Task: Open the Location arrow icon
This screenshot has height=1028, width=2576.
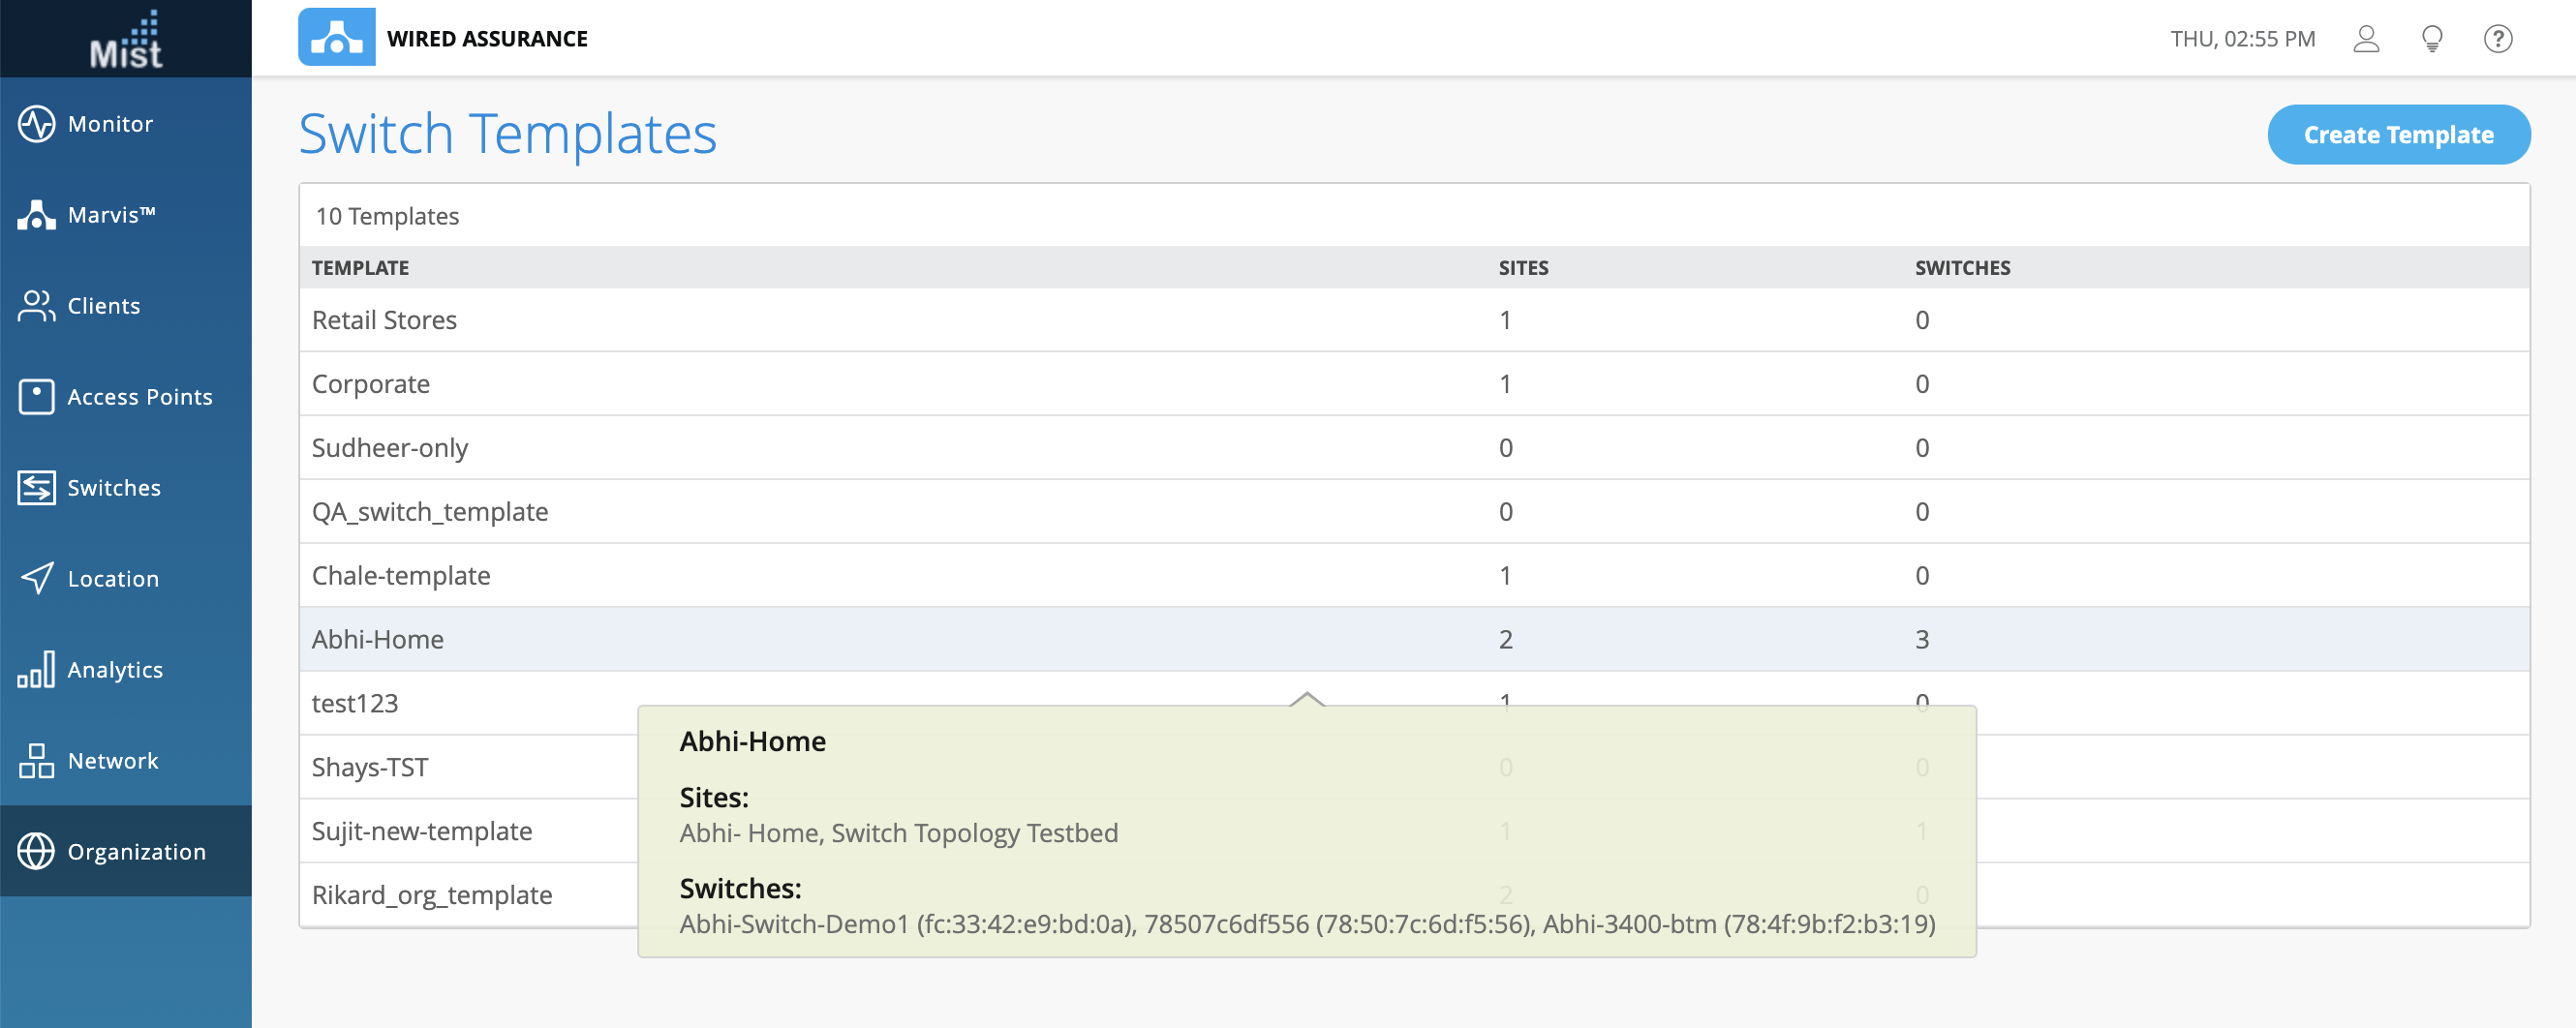Action: pos(37,579)
